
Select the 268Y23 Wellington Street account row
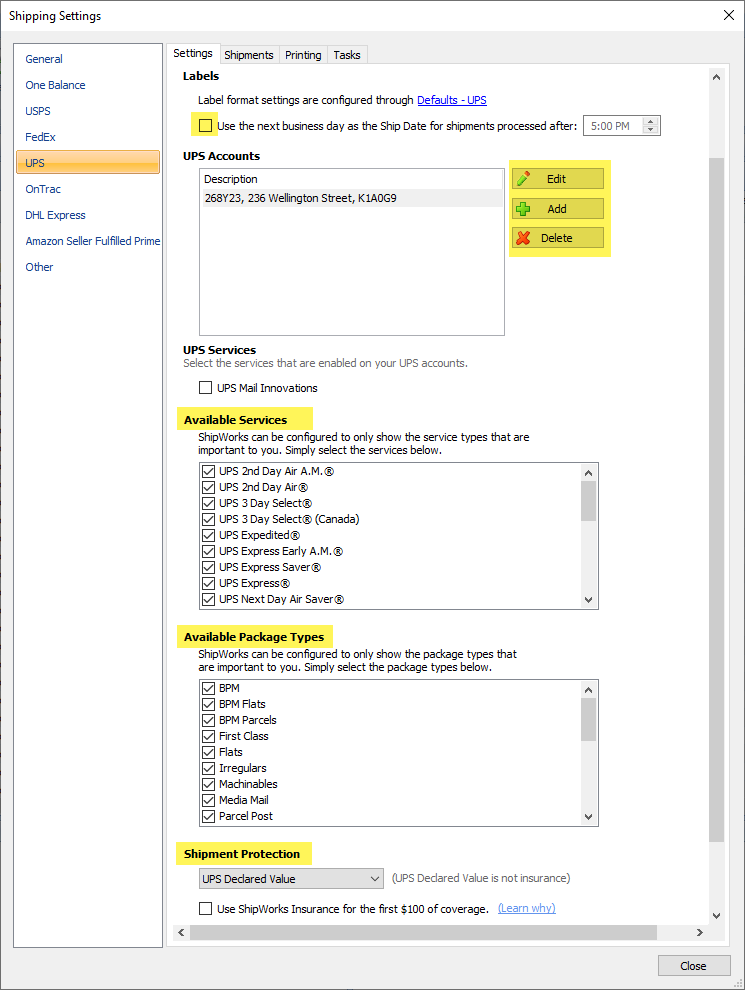(351, 198)
